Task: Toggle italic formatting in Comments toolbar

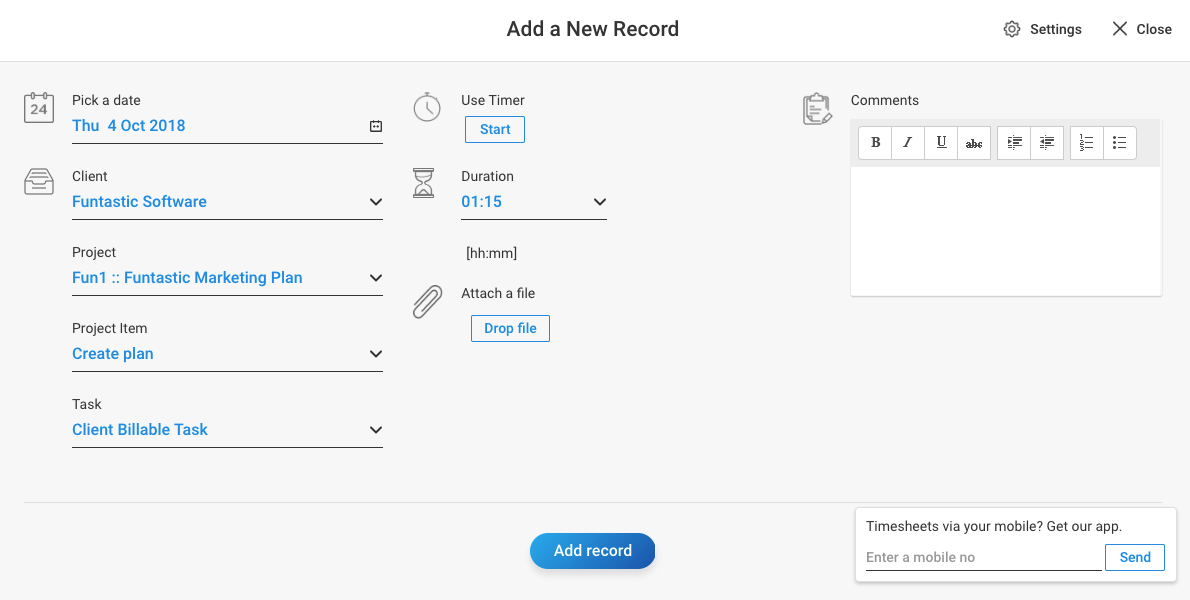Action: pyautogui.click(x=908, y=143)
